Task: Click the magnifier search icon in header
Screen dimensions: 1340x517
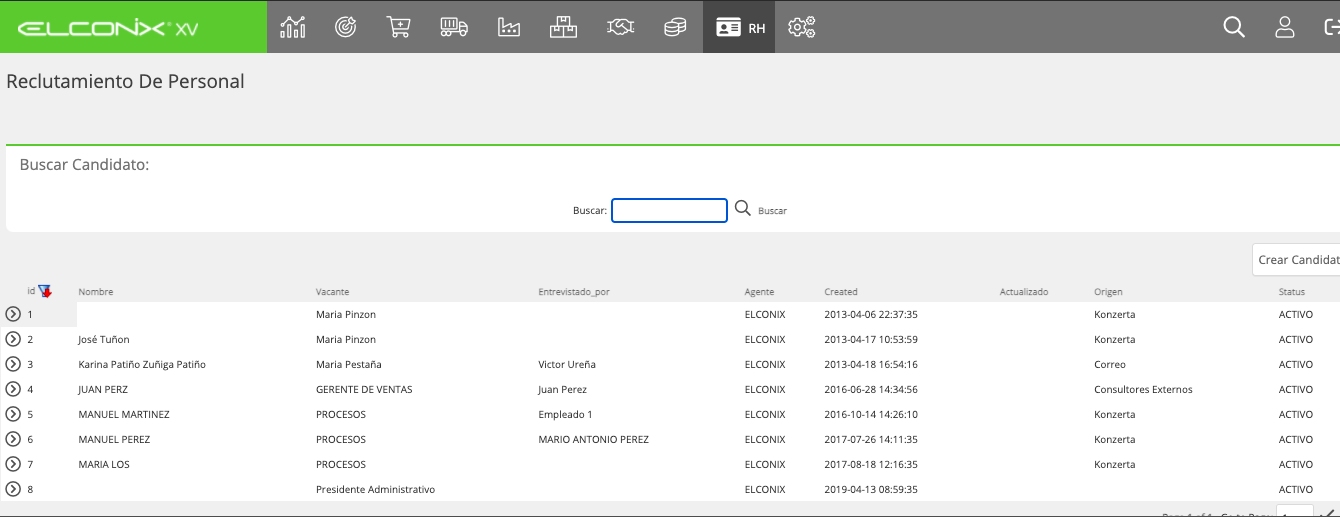Action: coord(1234,27)
